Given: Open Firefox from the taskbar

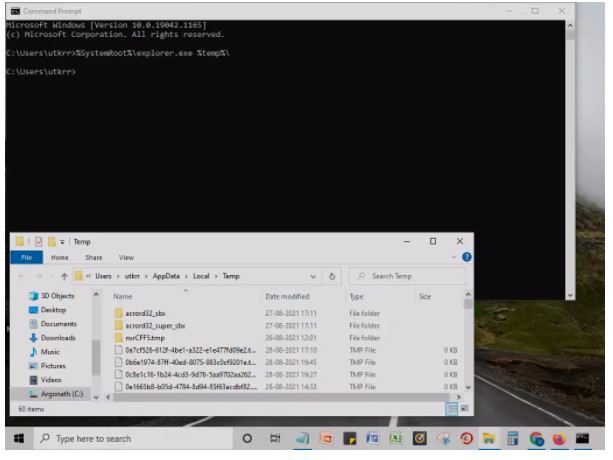Looking at the screenshot, I should [x=560, y=439].
